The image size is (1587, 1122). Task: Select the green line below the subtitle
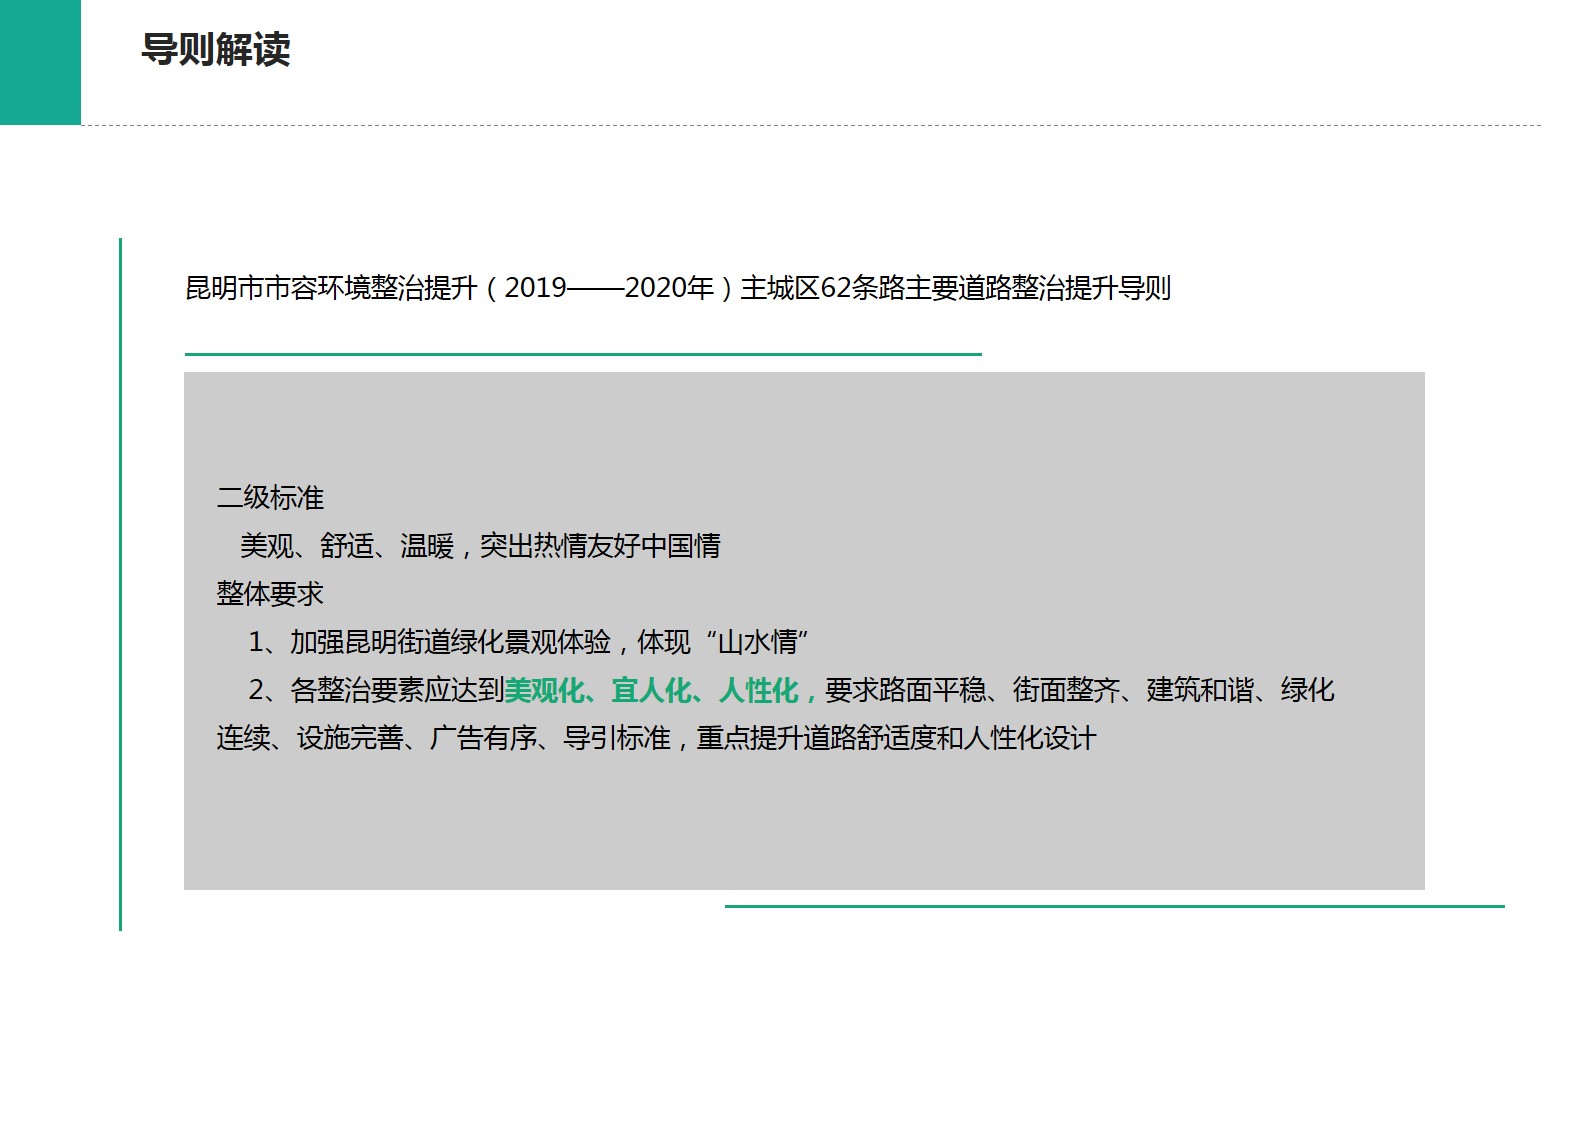(x=582, y=354)
